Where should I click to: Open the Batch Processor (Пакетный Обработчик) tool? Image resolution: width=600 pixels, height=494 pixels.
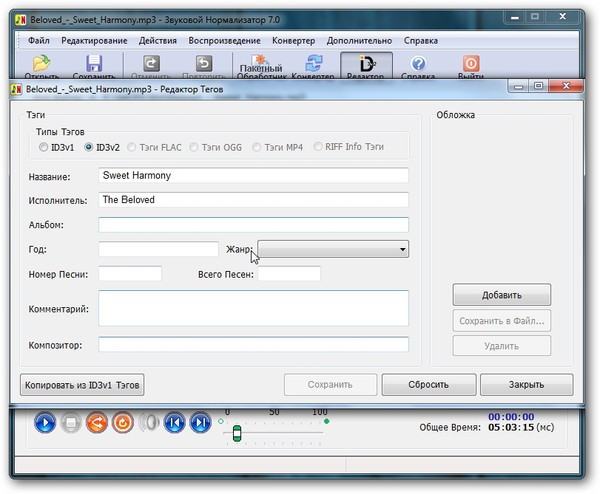tap(263, 67)
